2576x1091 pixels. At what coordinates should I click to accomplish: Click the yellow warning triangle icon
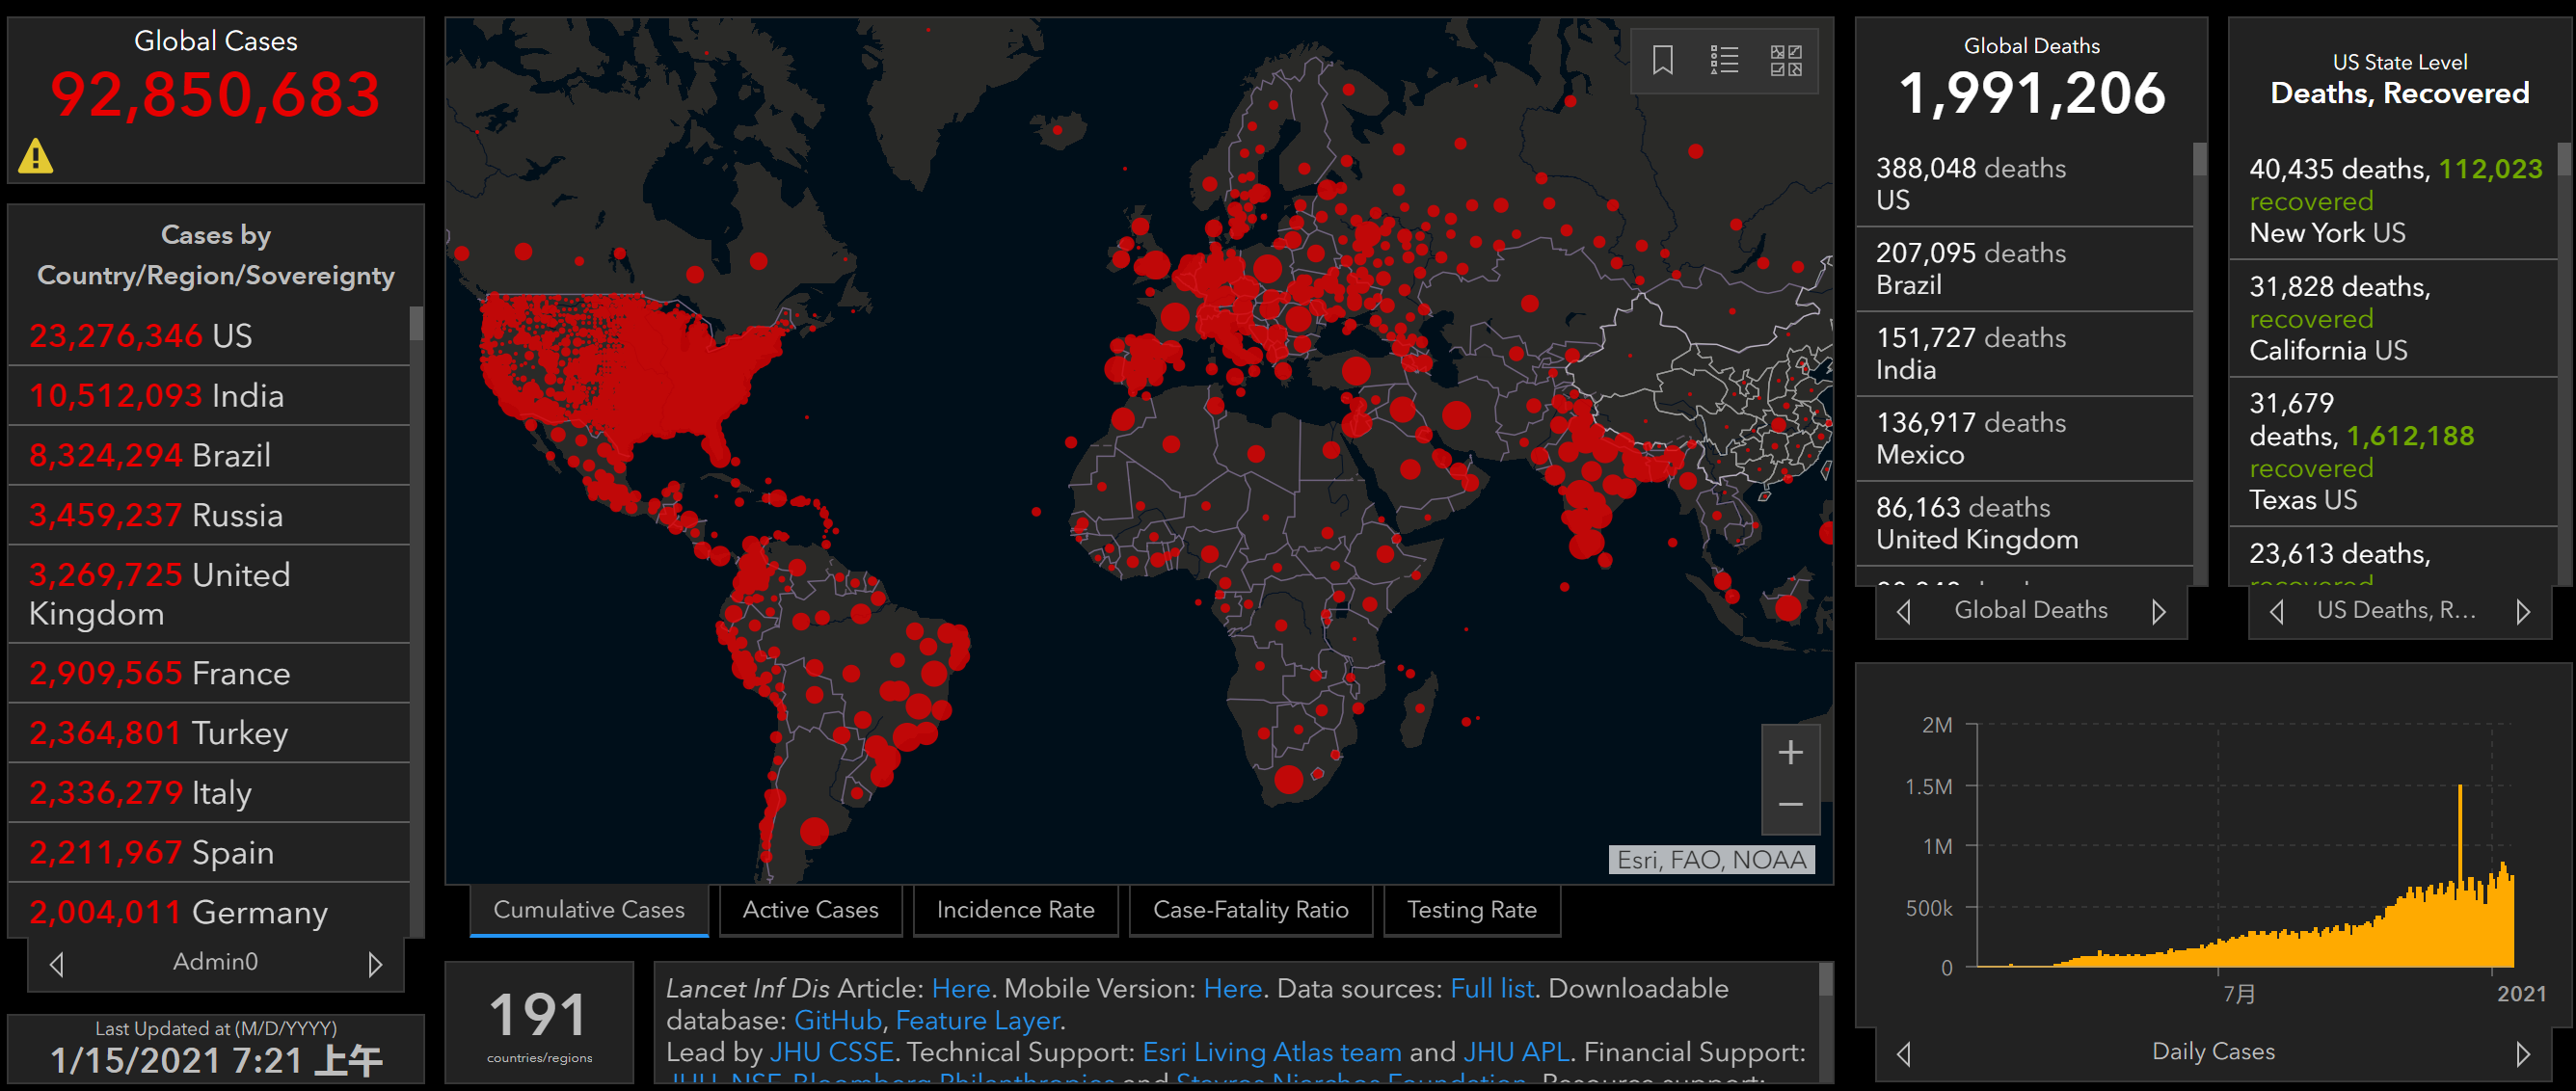coord(36,156)
